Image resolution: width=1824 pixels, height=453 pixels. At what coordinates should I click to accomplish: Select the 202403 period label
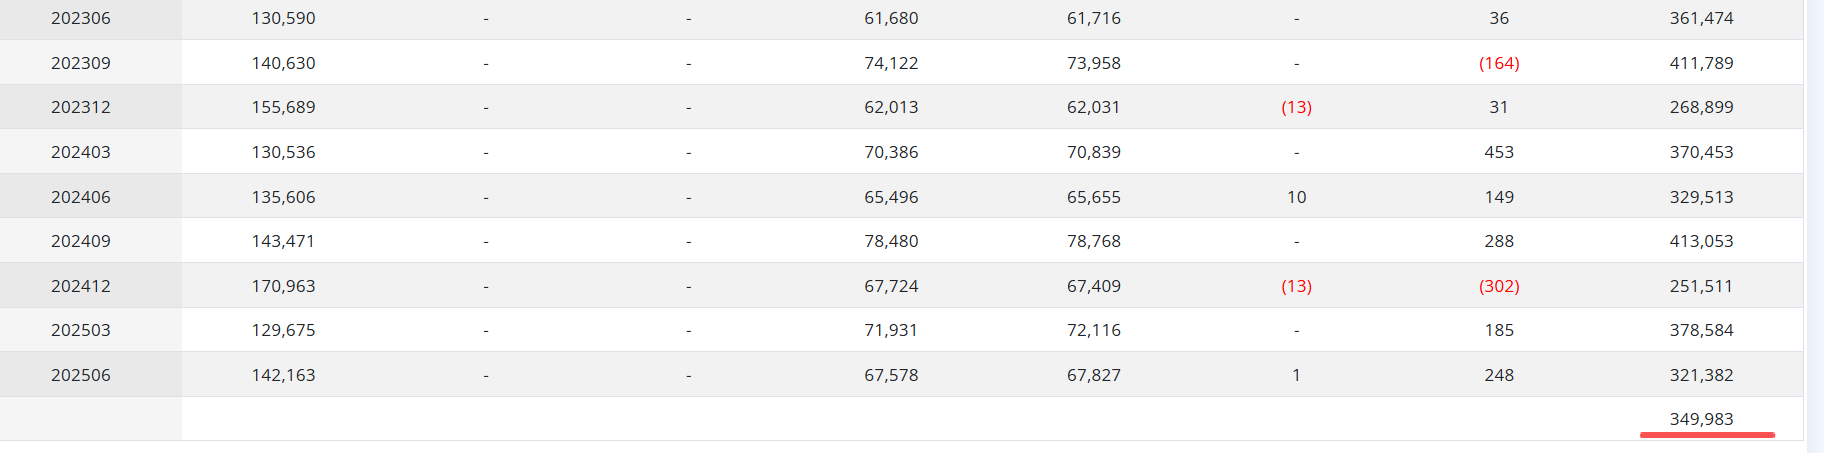(x=81, y=152)
